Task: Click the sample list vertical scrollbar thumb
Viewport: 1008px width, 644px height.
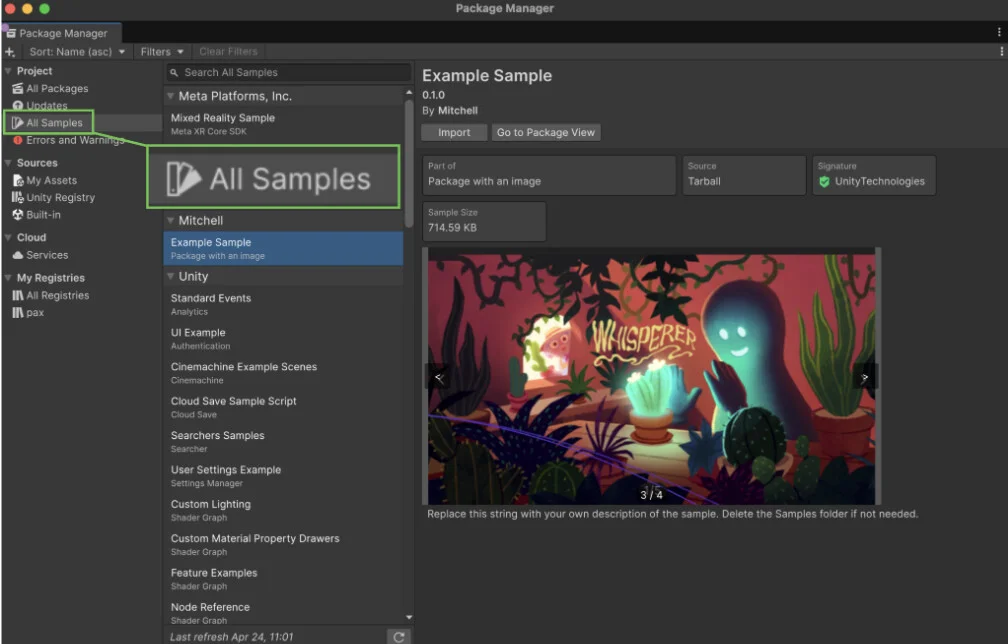Action: 409,163
